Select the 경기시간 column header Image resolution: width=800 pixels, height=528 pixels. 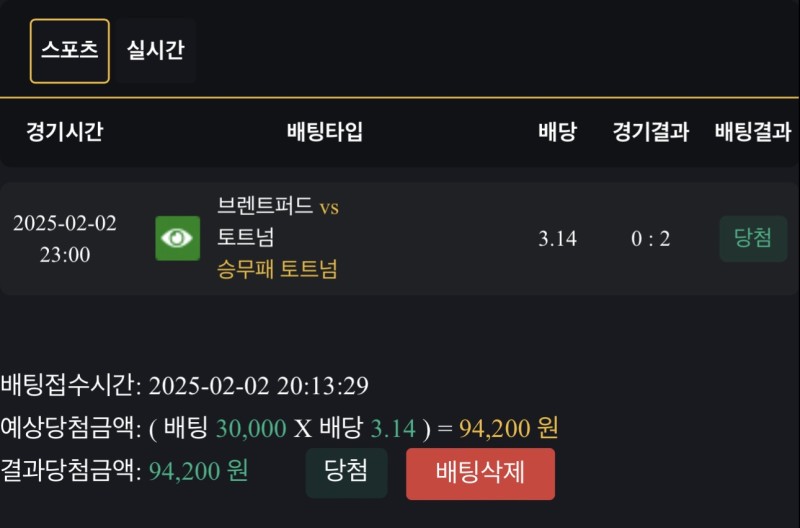[x=64, y=132]
